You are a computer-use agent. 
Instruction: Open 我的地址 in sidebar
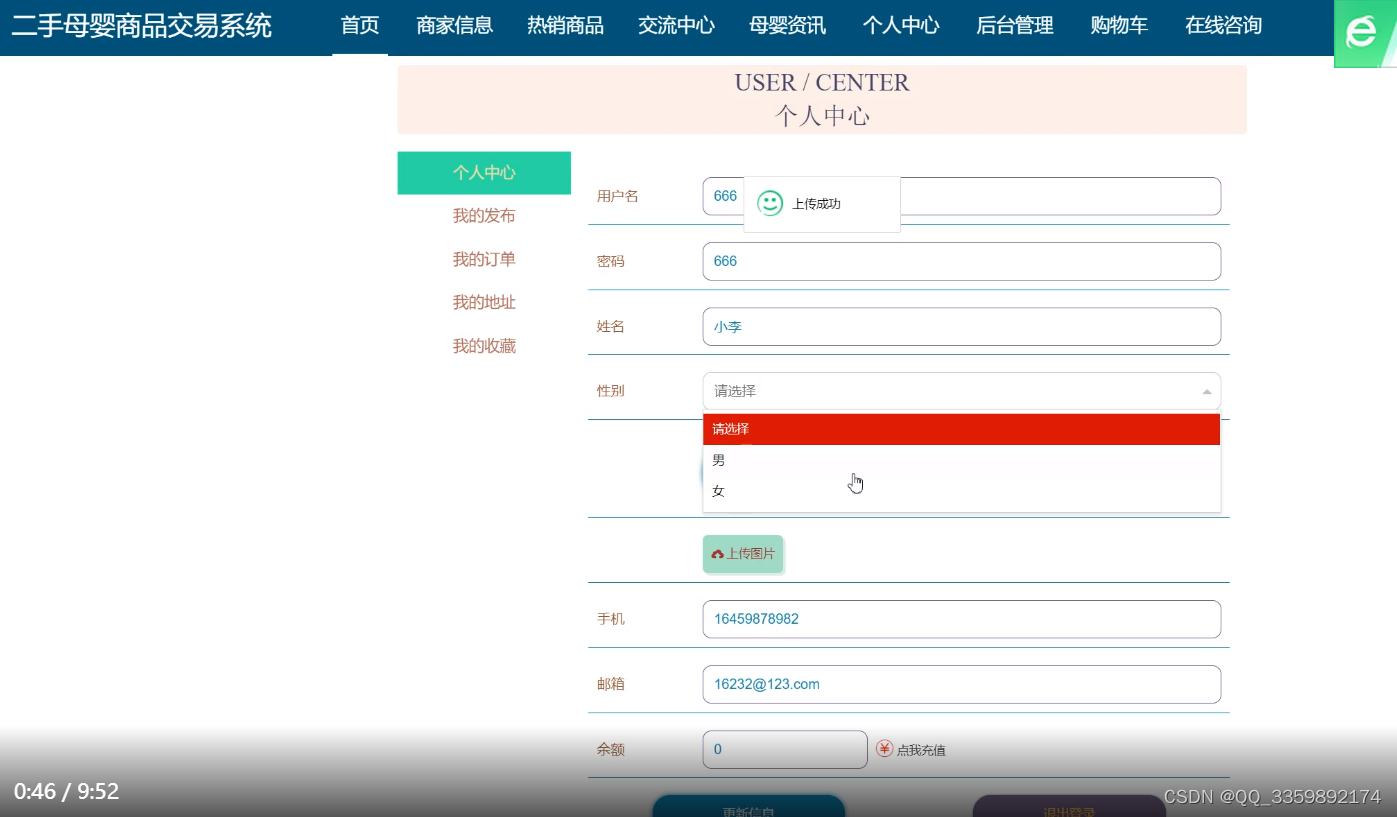(484, 303)
